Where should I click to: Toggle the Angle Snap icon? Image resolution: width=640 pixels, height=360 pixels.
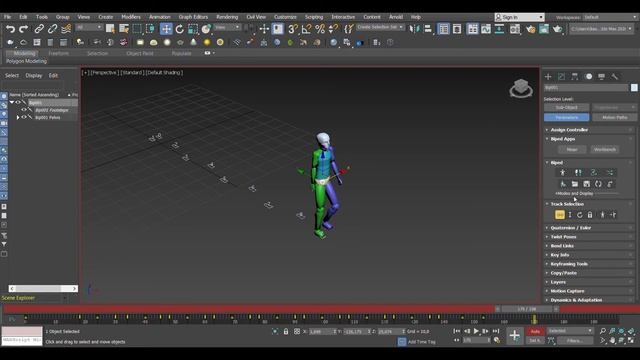306,29
